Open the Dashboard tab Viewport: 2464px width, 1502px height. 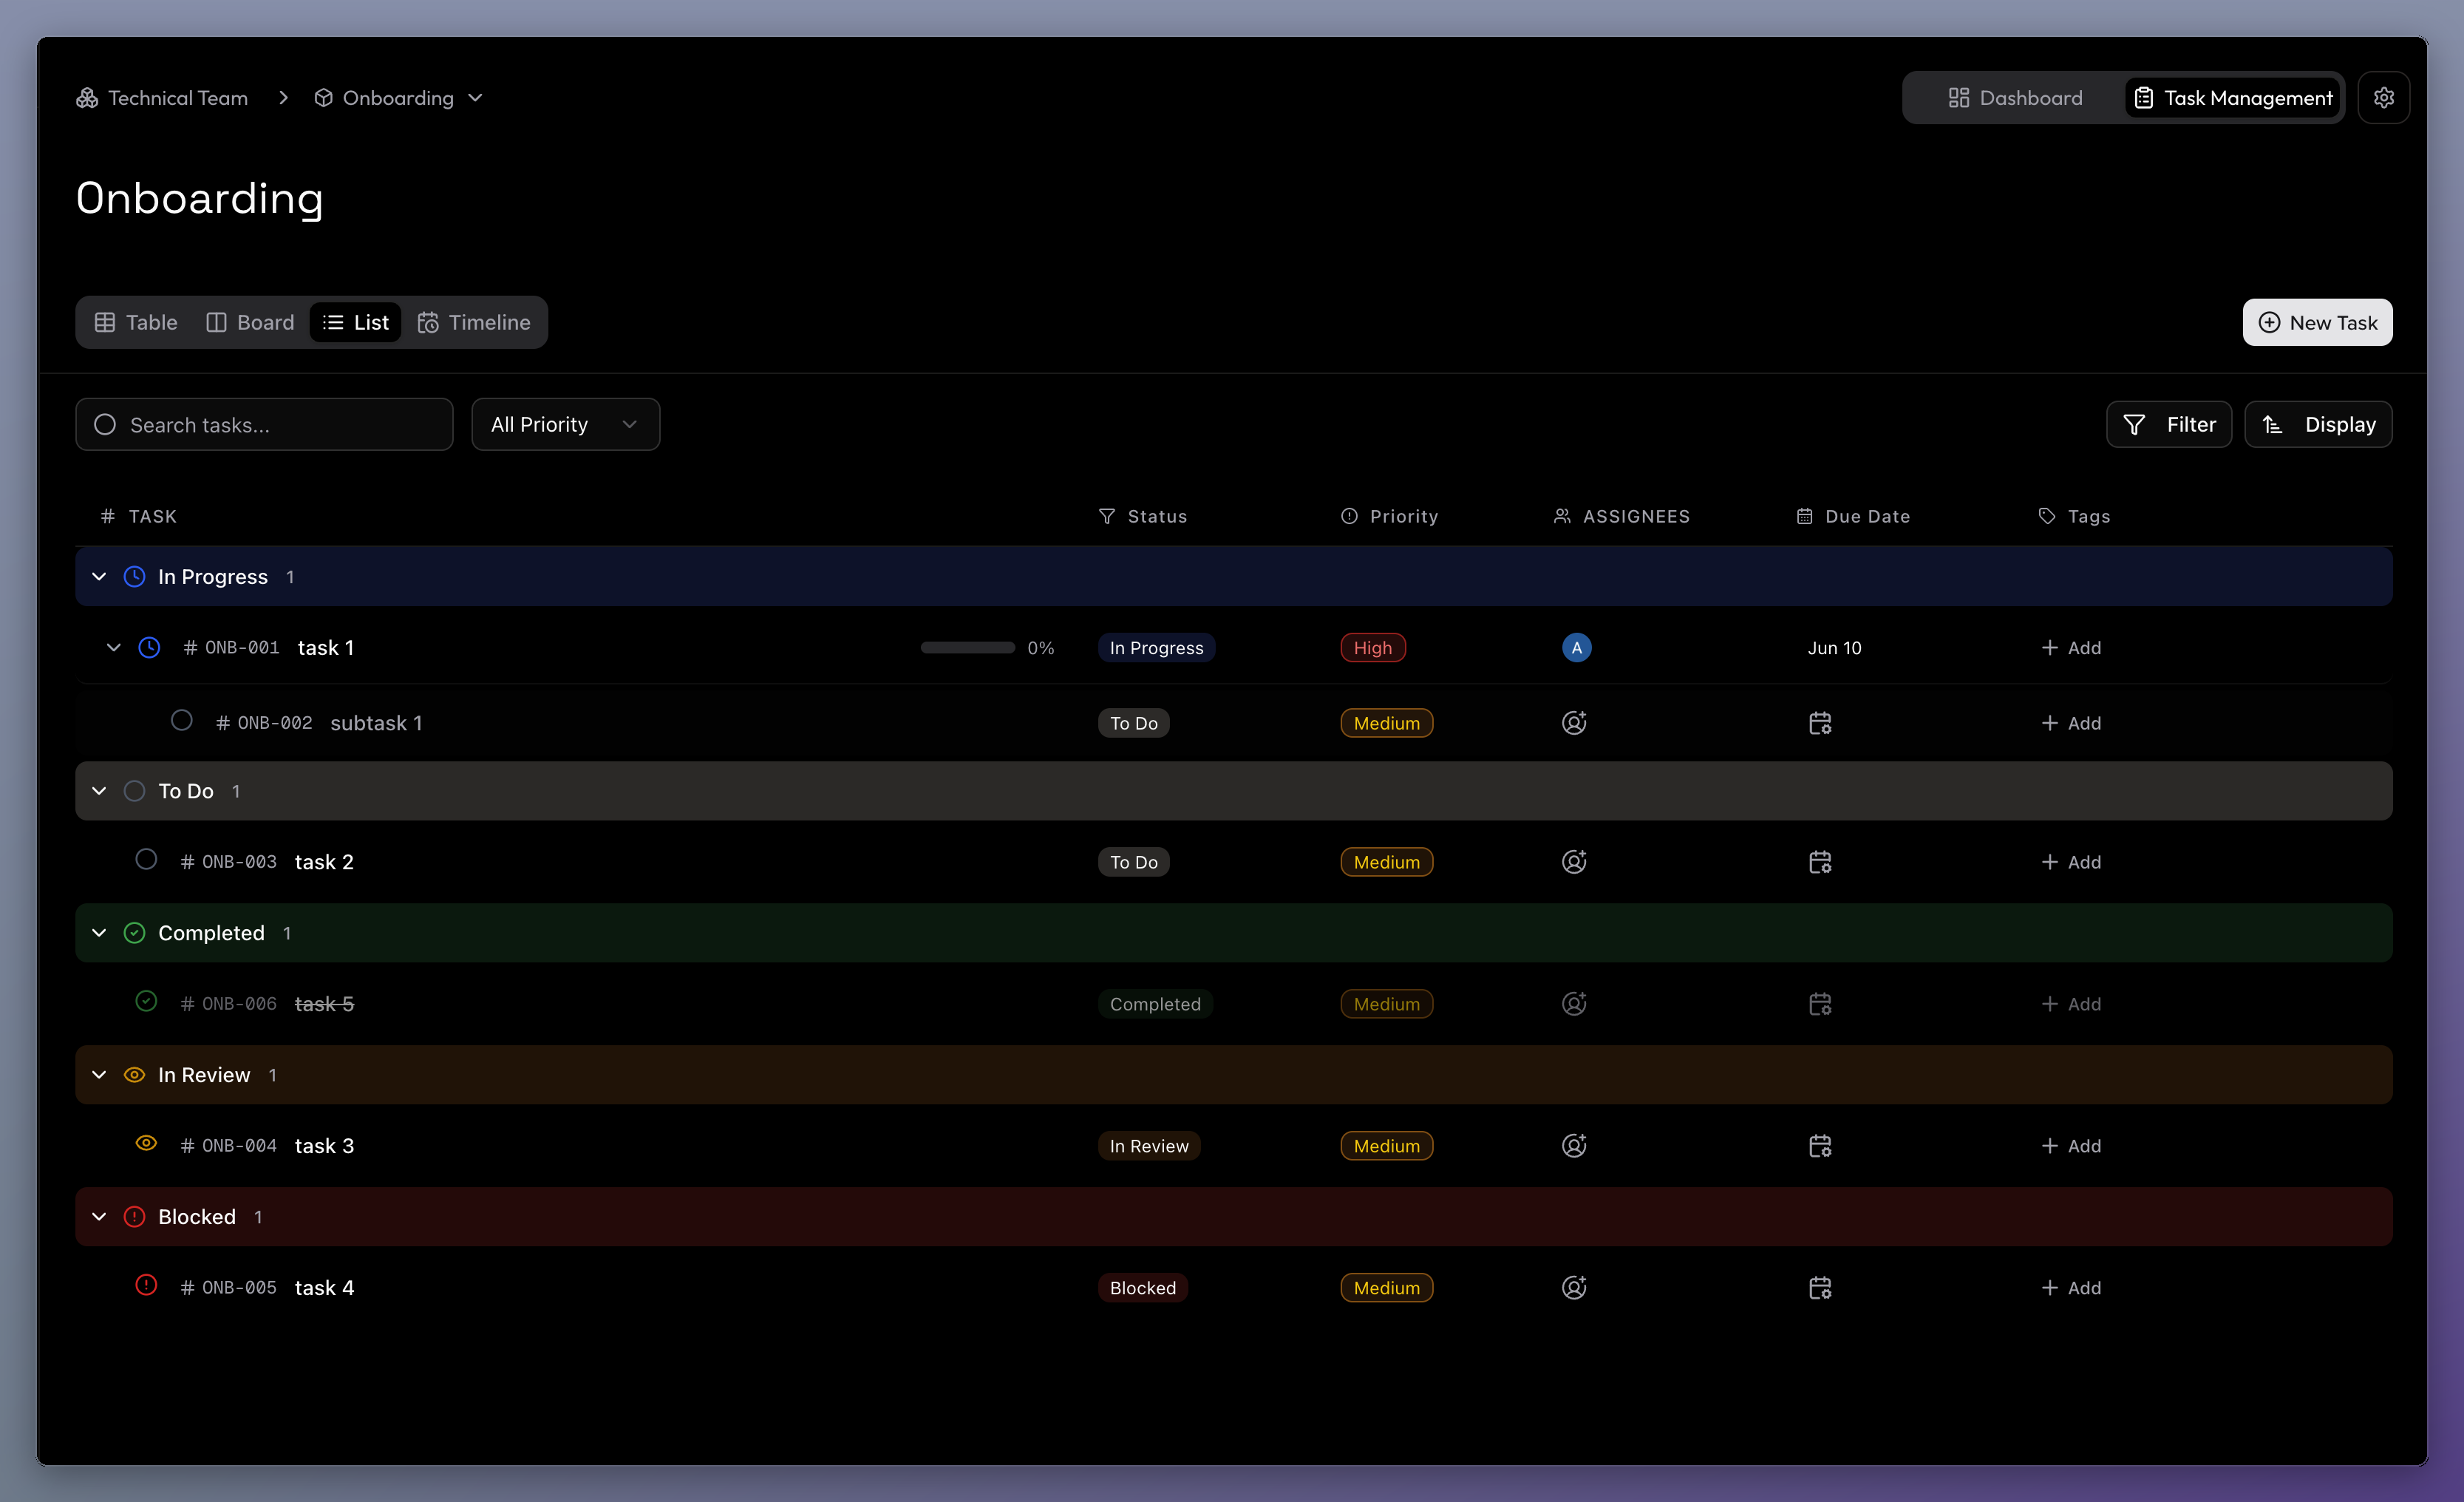[2015, 98]
